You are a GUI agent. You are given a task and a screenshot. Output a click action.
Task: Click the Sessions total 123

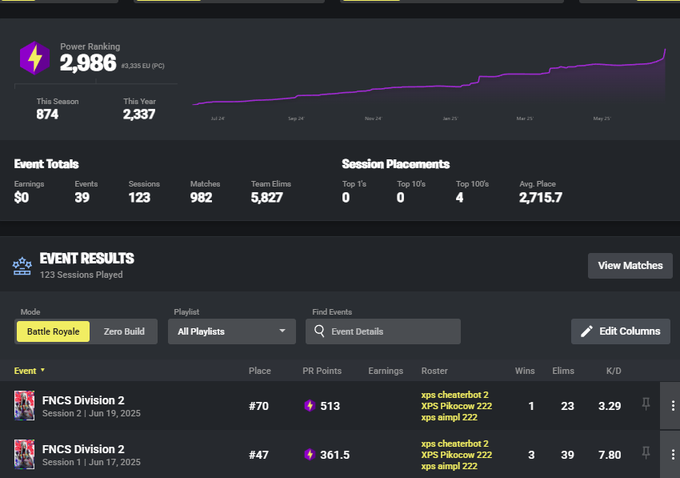tap(139, 197)
